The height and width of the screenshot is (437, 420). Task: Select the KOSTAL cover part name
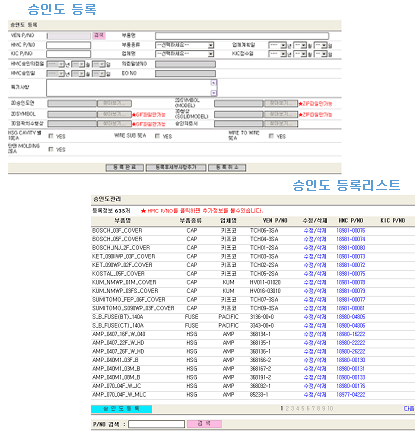(118, 274)
